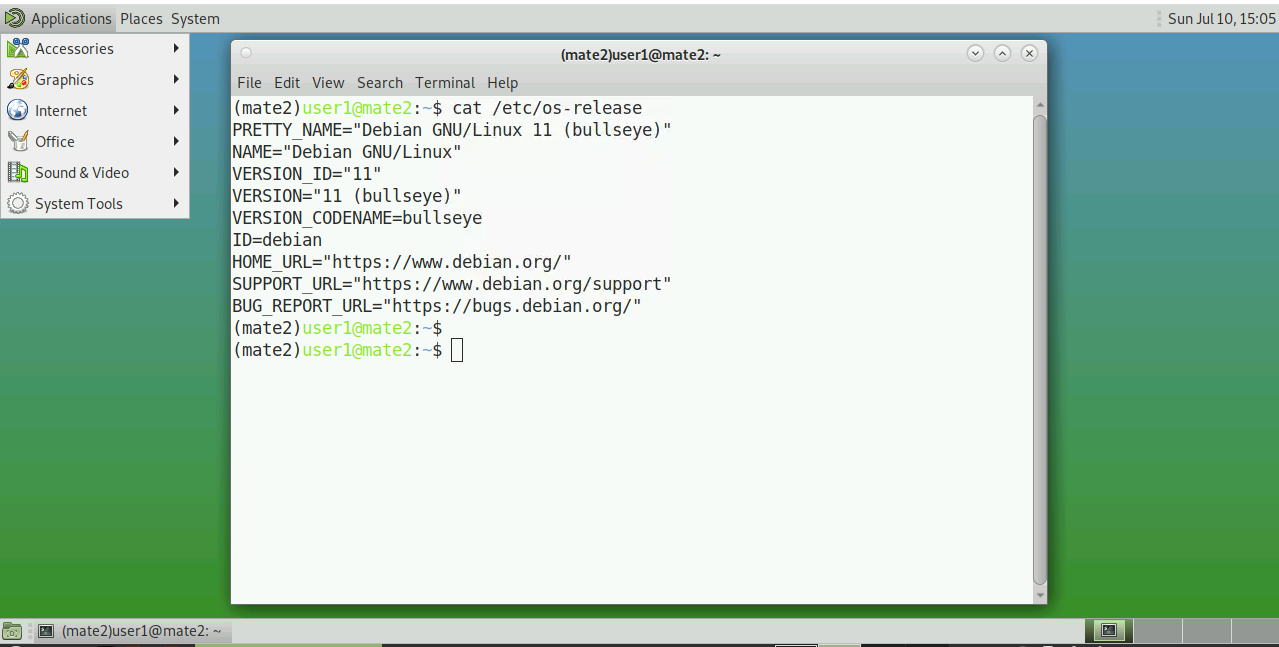Open the terminal's Help menu

(x=502, y=83)
